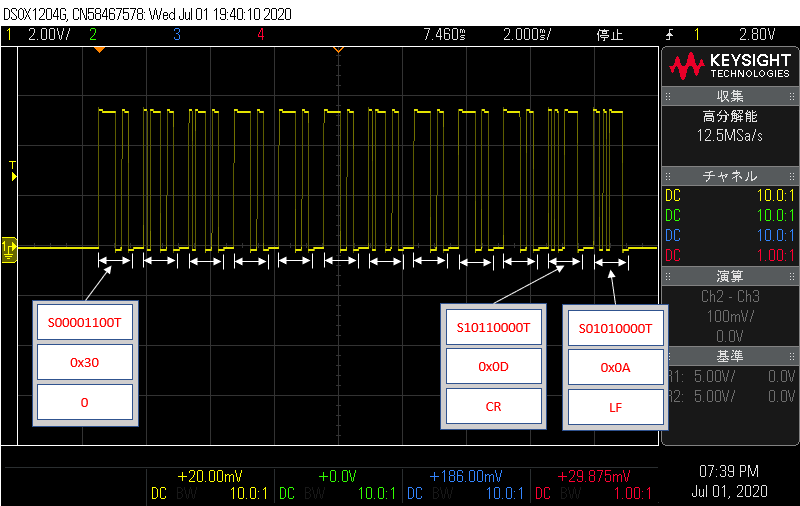The height and width of the screenshot is (506, 800).
Task: Click the 停止 stop status indicator
Action: tap(610, 34)
